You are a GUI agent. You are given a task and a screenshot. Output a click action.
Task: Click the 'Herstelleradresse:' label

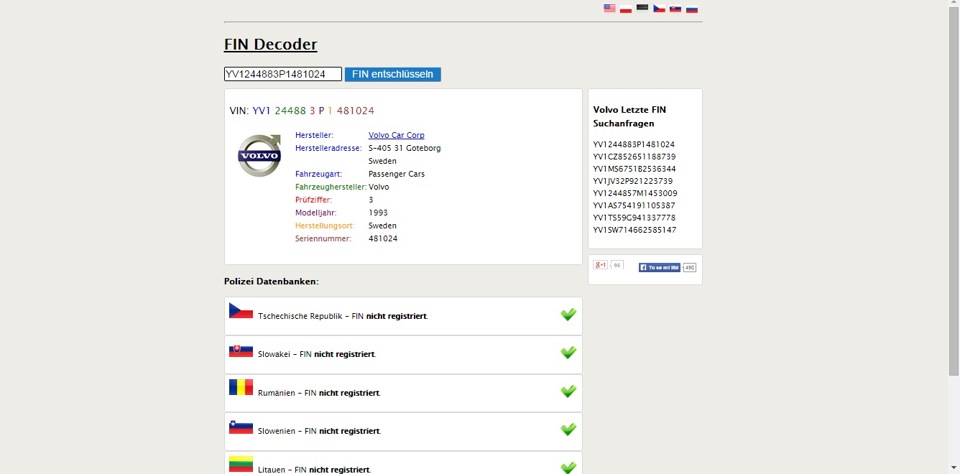[329, 148]
